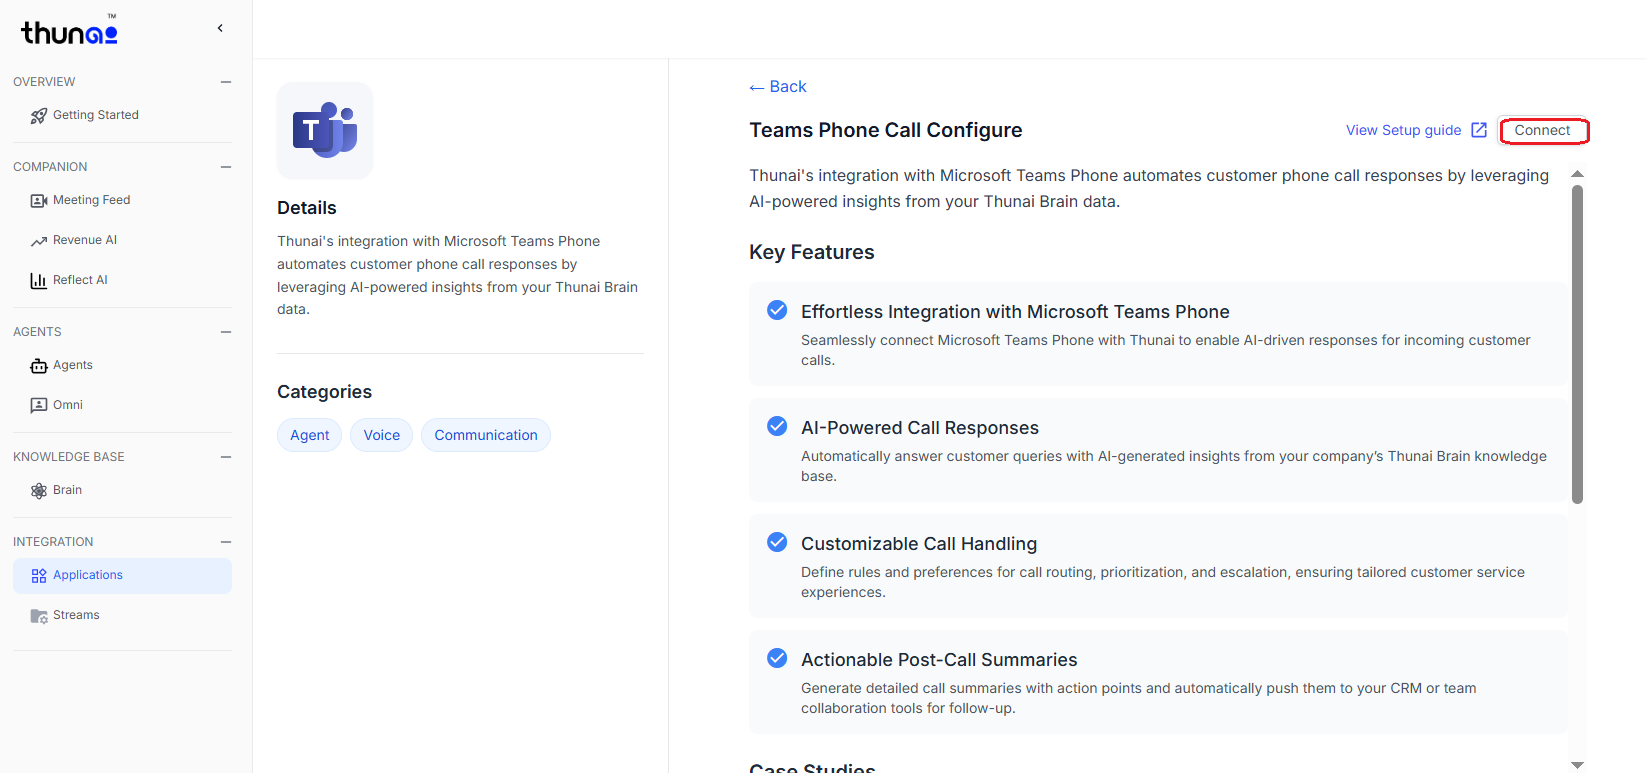Click the 'Categories' heading

coord(324,392)
